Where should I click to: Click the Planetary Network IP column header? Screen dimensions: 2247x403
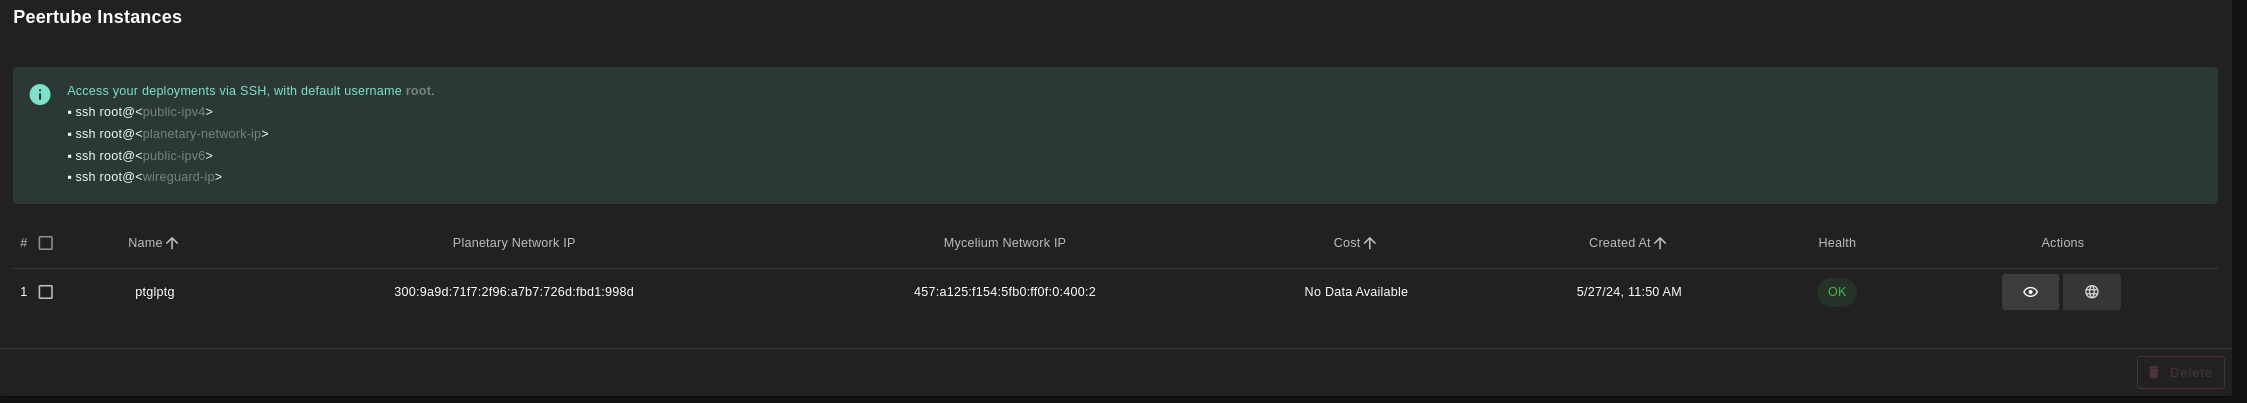(513, 243)
